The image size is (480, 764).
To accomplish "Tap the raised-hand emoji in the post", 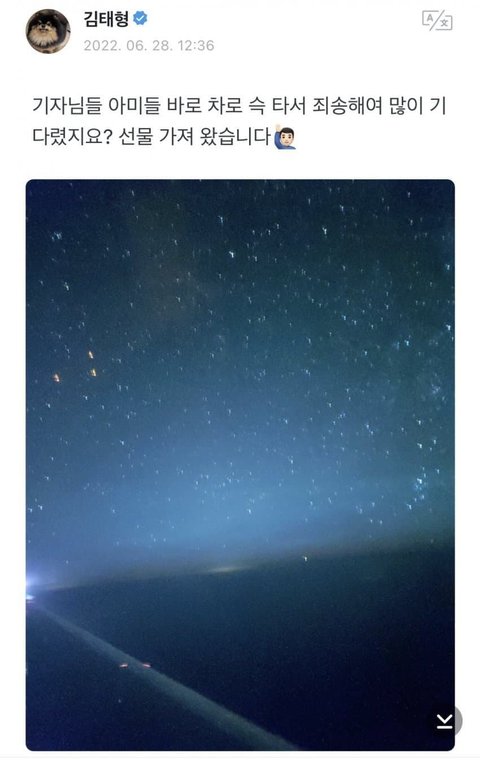I will (285, 137).
